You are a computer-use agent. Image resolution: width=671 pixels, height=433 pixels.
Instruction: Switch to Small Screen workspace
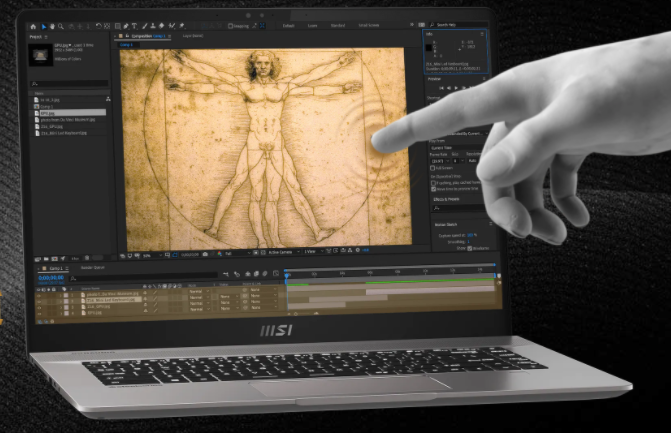pyautogui.click(x=369, y=25)
